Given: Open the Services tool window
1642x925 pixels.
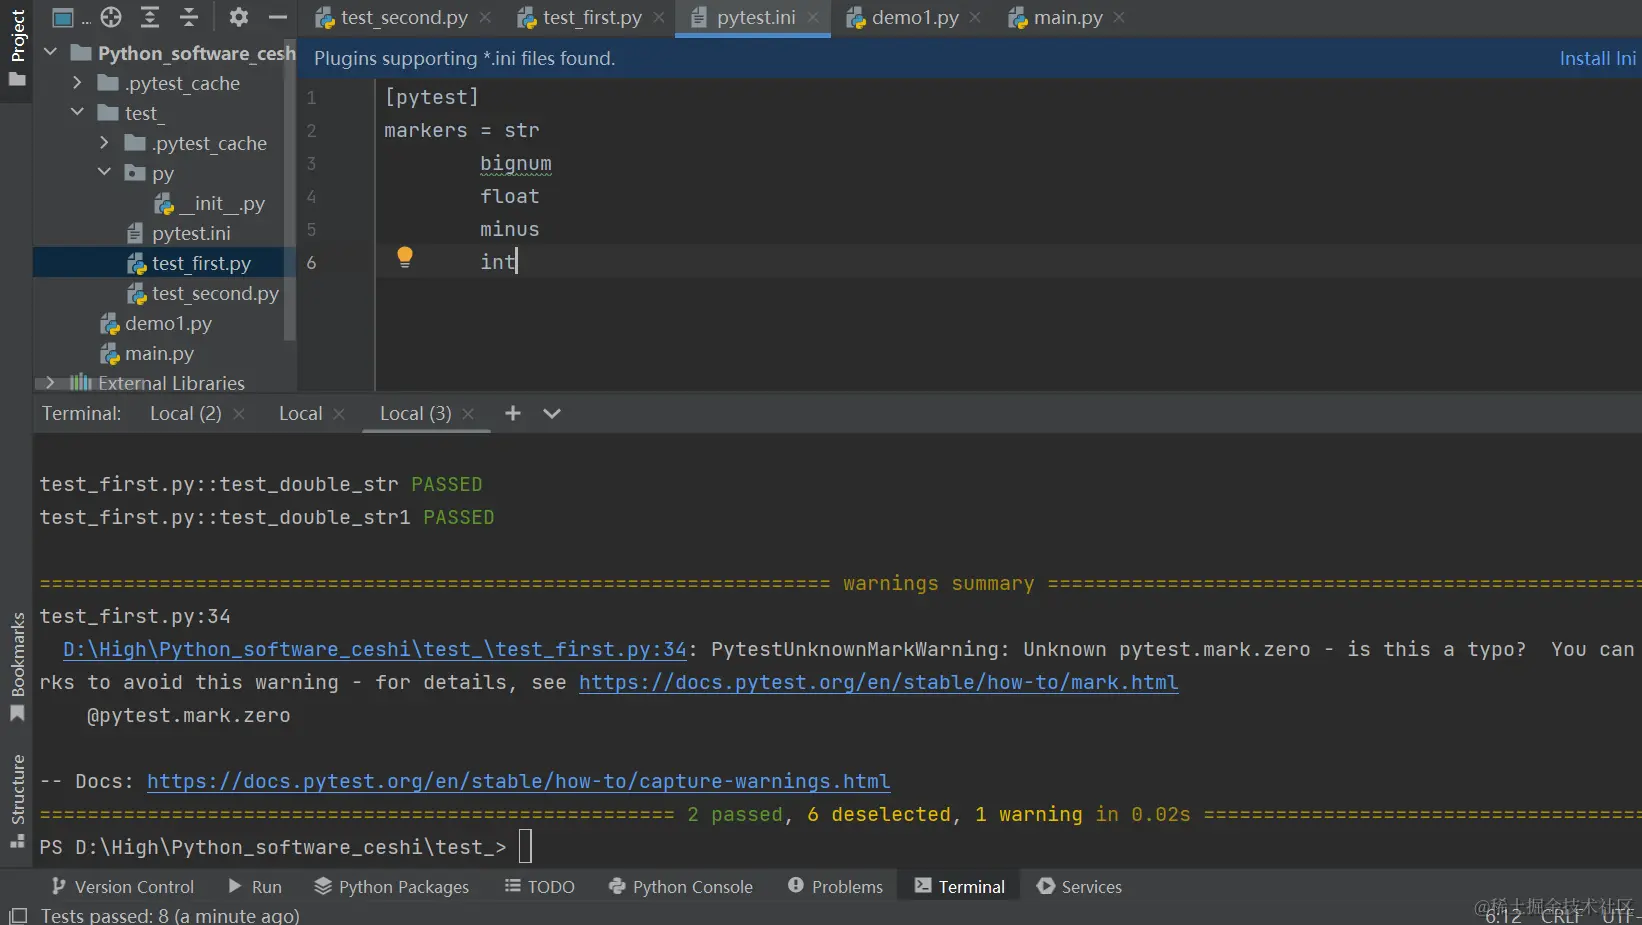Looking at the screenshot, I should click(x=1079, y=887).
